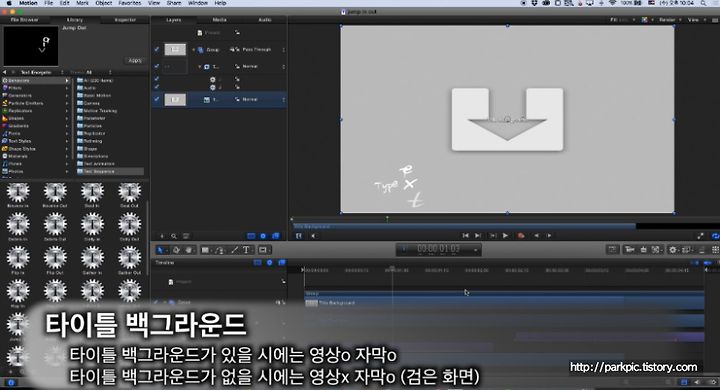The height and width of the screenshot is (390, 720).
Task: Step to previous frame button
Action: pyautogui.click(x=536, y=236)
